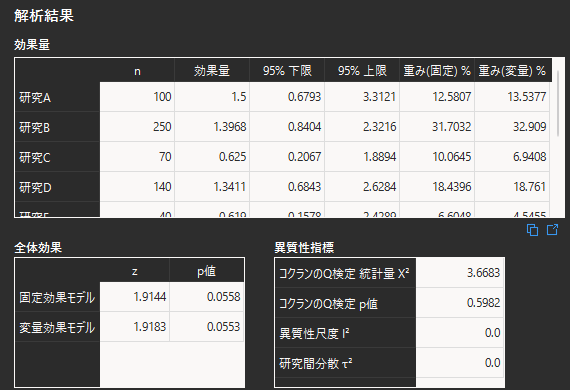Select the 研究D row header

57,187
